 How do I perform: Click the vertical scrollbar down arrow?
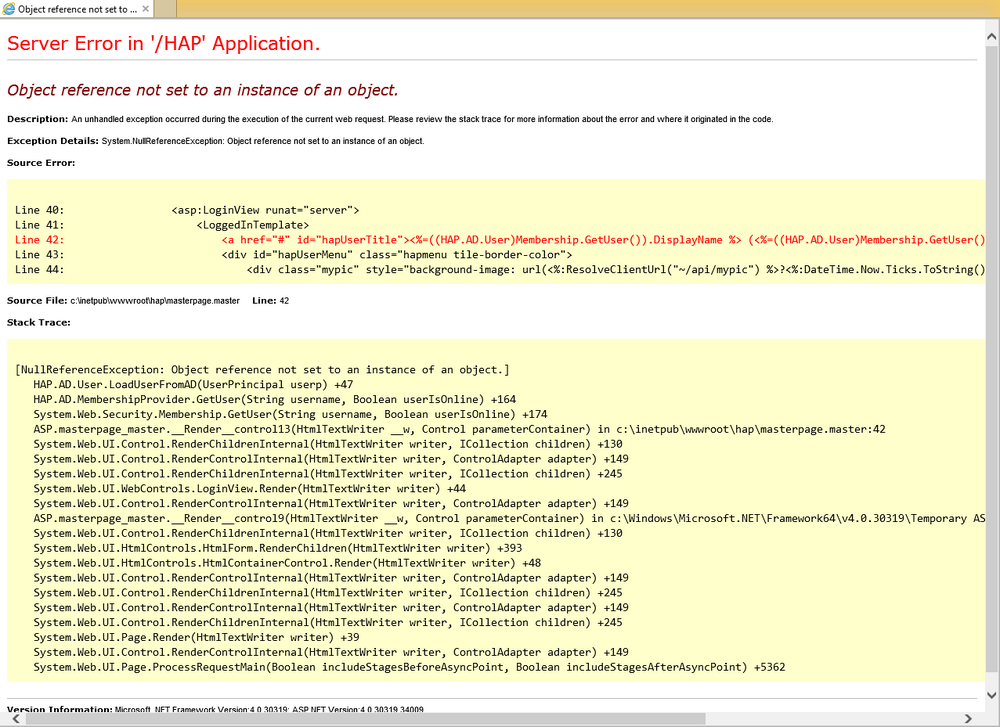(x=992, y=695)
